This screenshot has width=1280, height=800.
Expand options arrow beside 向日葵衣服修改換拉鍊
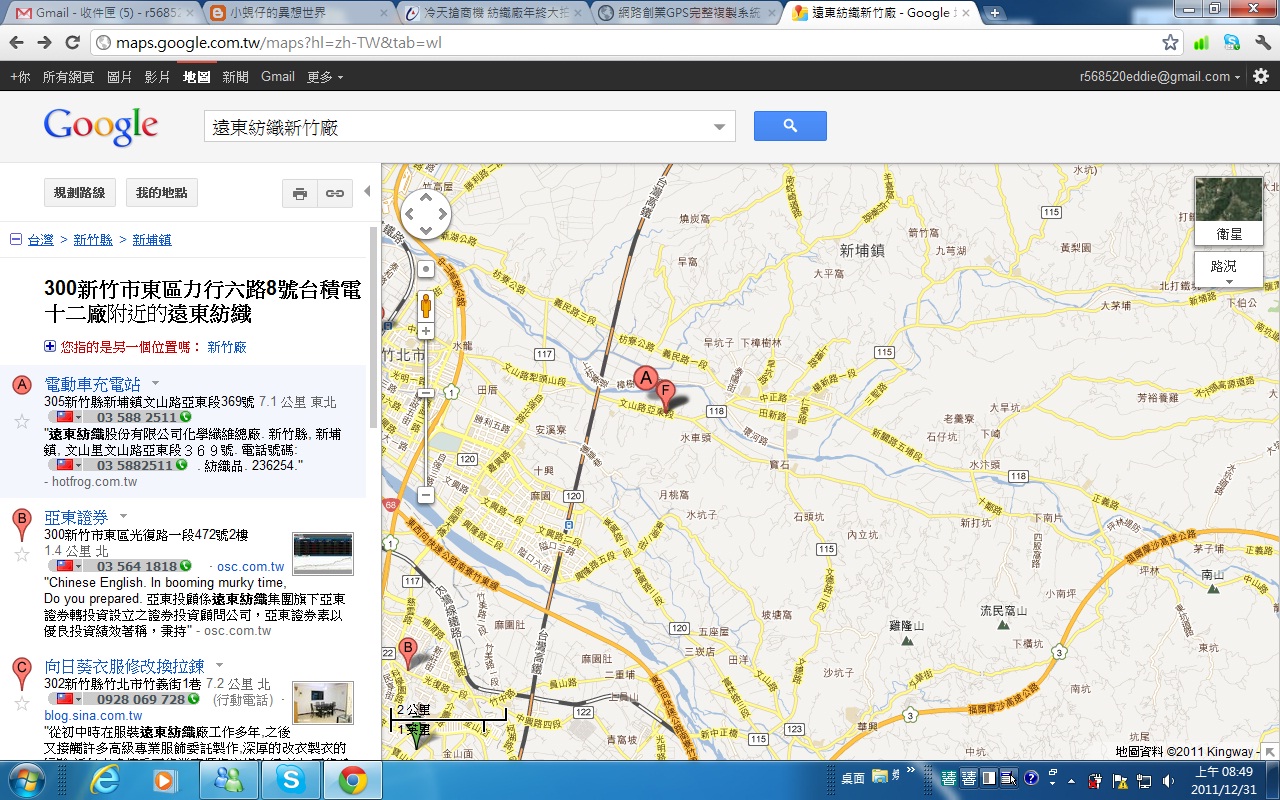(x=219, y=665)
